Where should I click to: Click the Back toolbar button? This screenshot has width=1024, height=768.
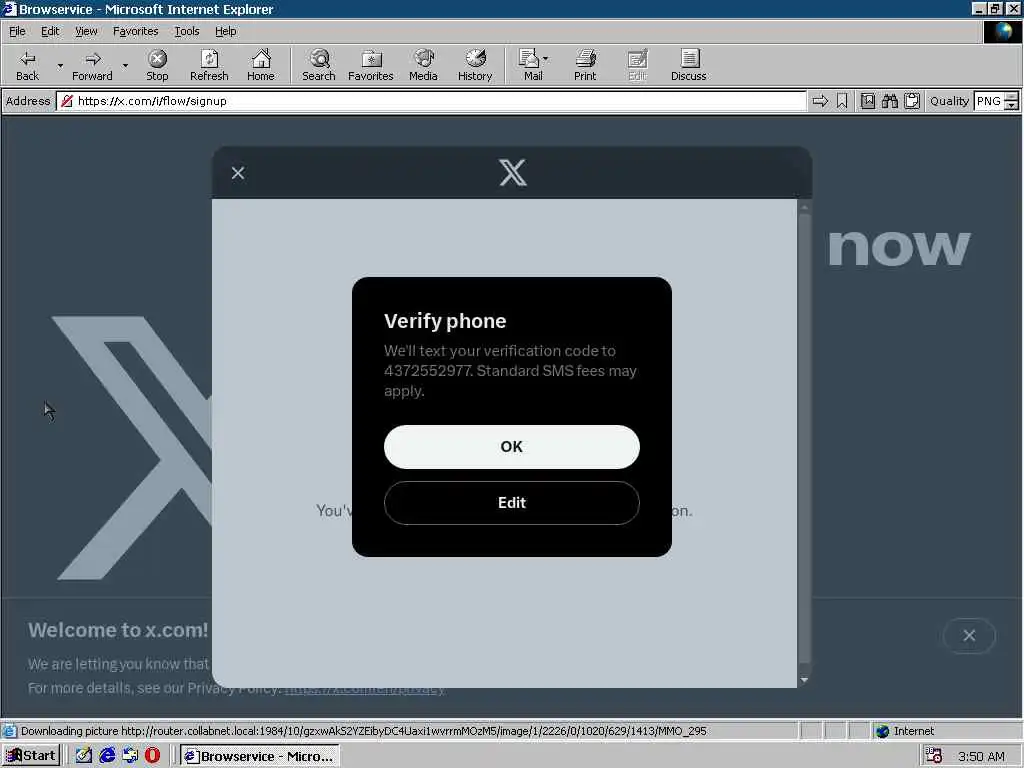tap(27, 65)
